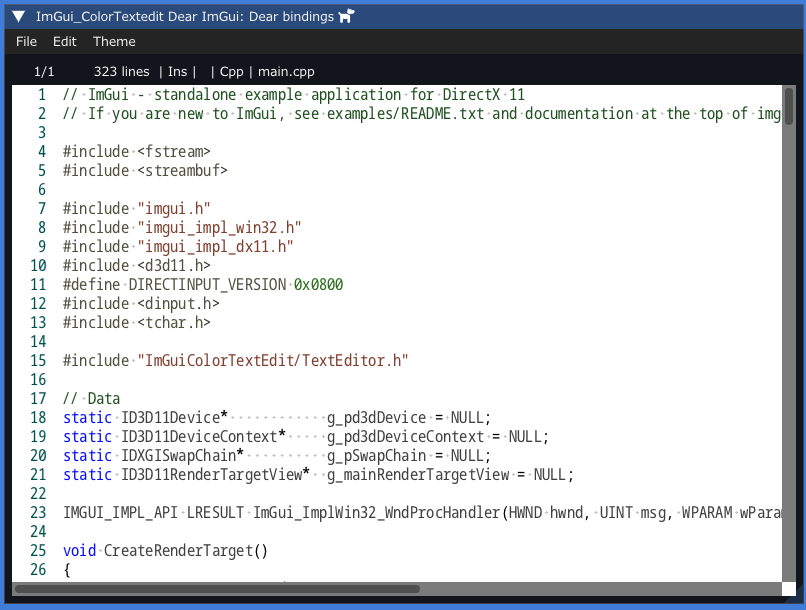Click 'examples/README.txt' in line 2 comment
The width and height of the screenshot is (806, 610).
pyautogui.click(x=406, y=114)
